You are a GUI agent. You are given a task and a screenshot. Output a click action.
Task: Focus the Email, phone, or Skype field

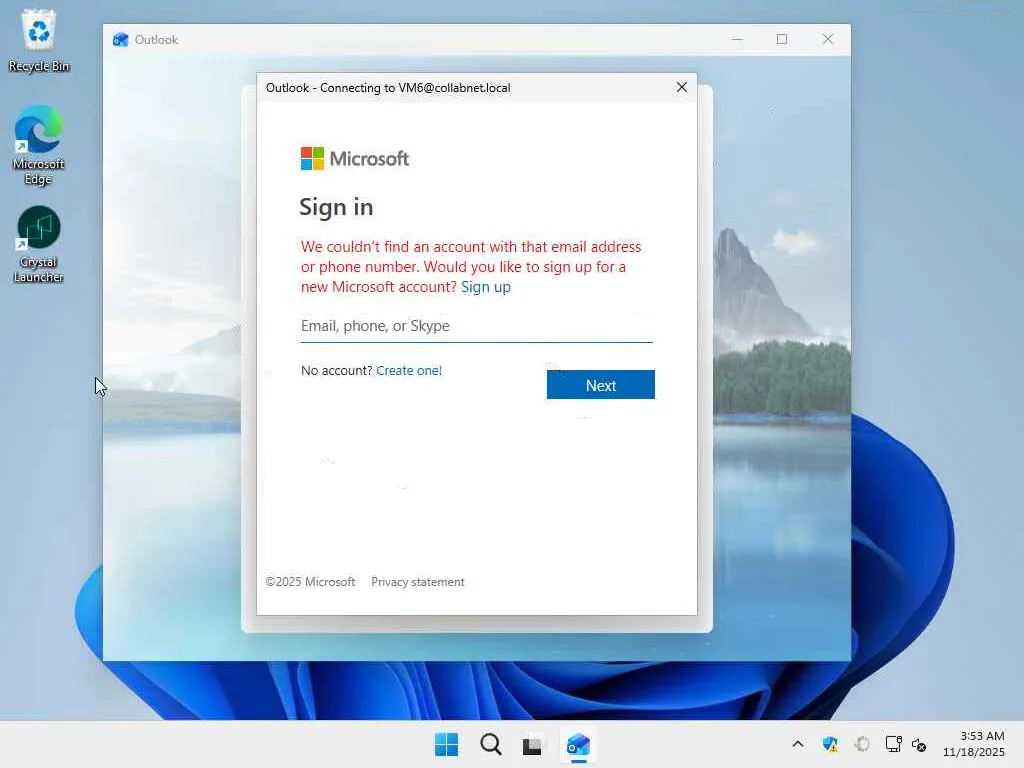point(476,326)
